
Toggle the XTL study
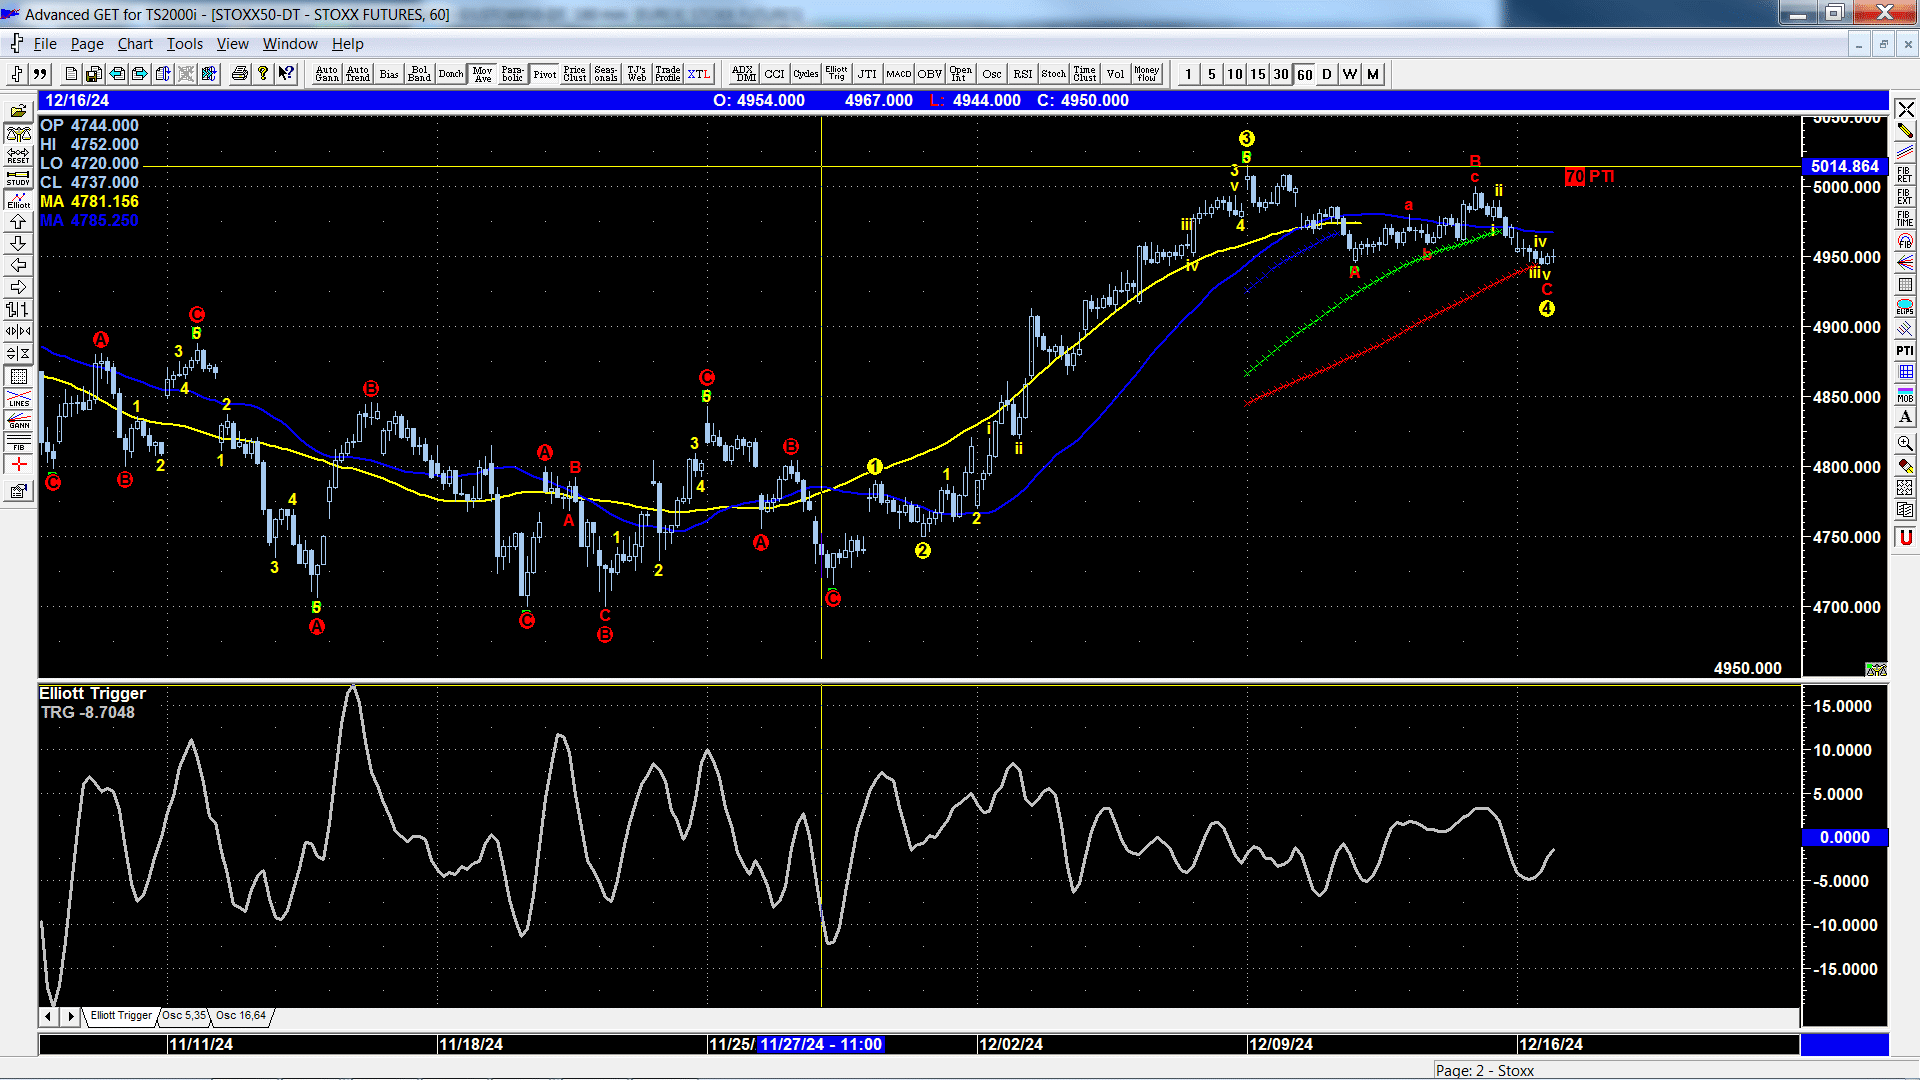tap(699, 74)
